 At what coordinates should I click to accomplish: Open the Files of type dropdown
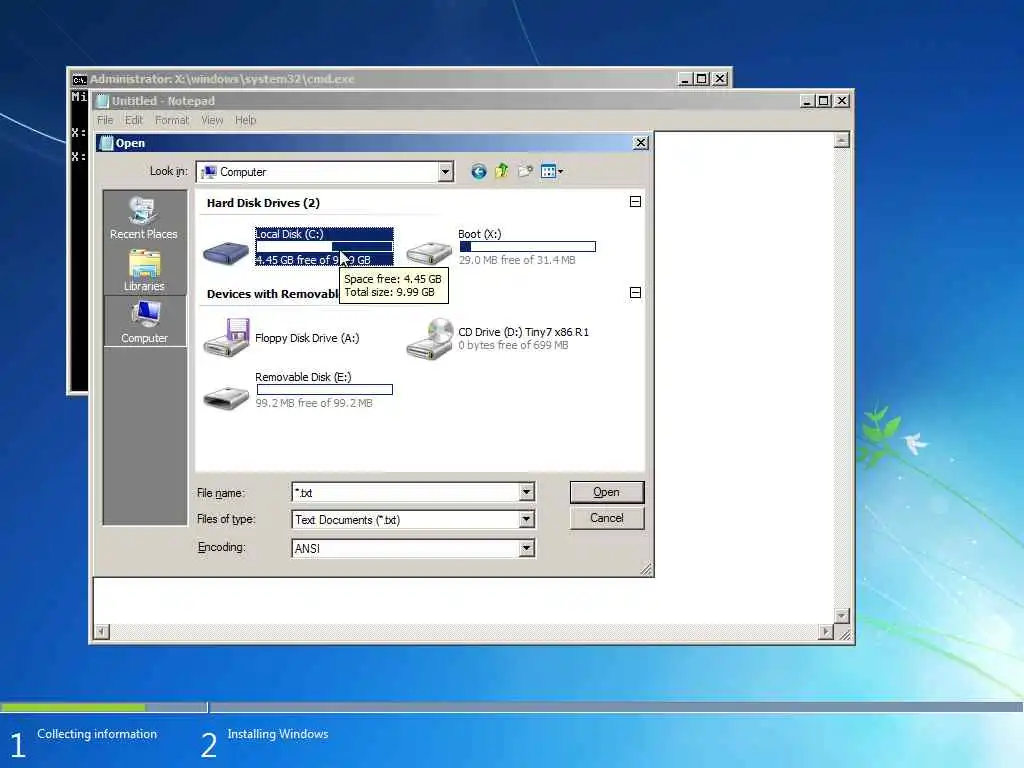point(526,519)
